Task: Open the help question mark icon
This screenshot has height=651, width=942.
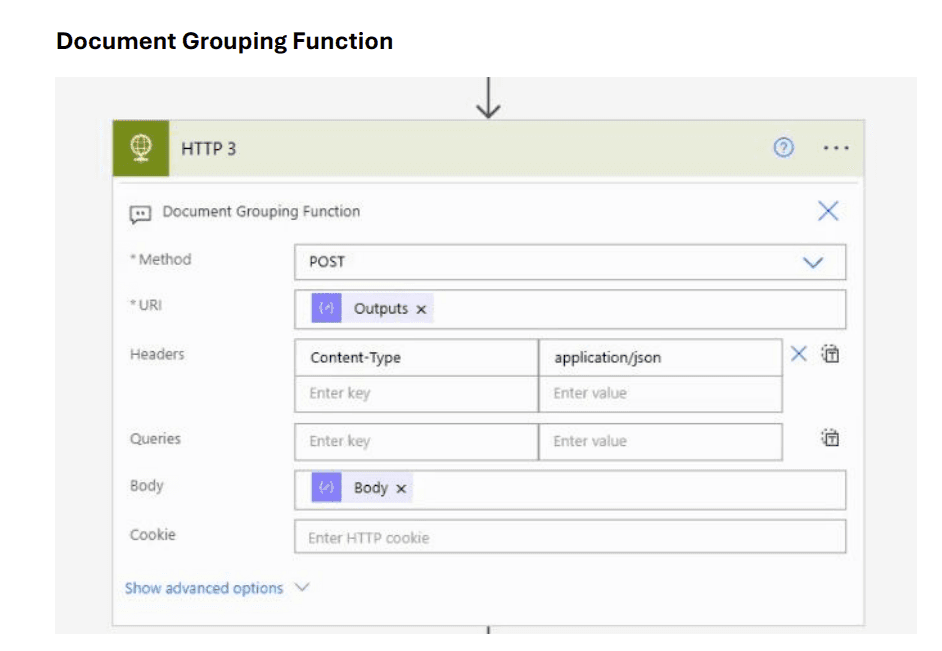Action: [x=783, y=147]
